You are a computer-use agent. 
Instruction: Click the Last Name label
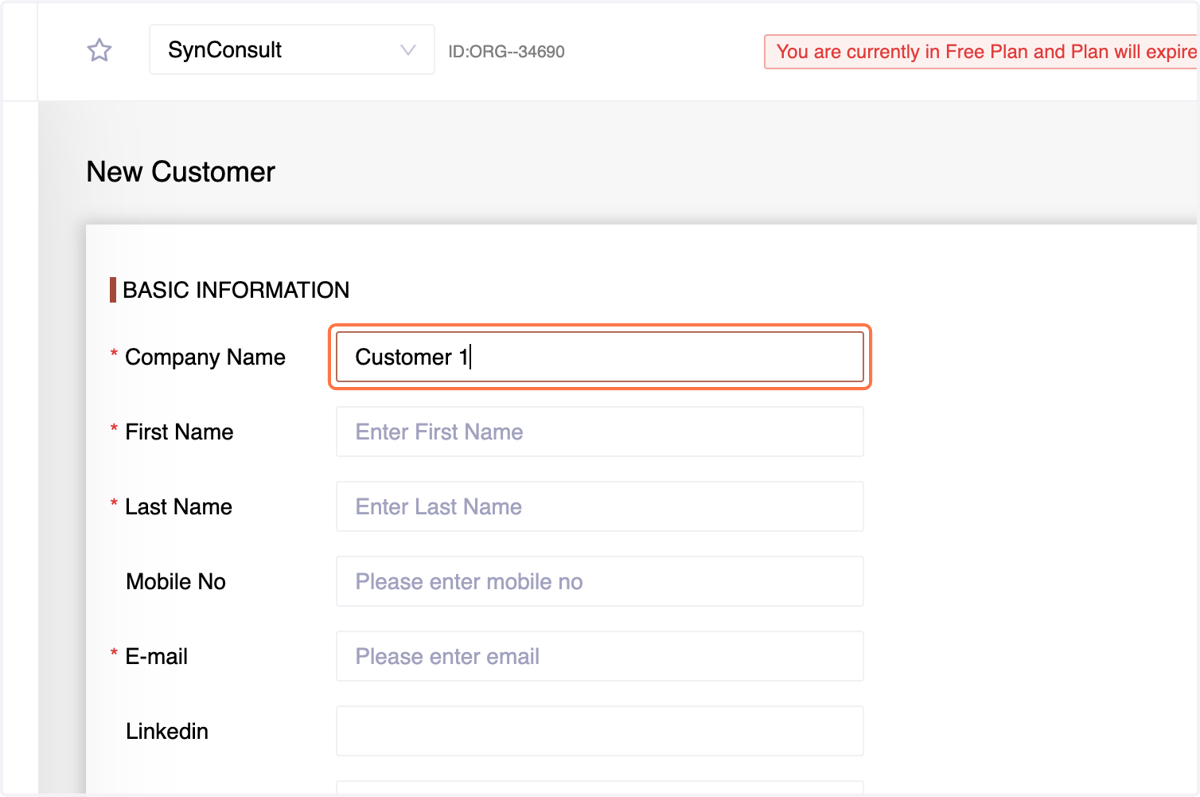pyautogui.click(x=178, y=507)
